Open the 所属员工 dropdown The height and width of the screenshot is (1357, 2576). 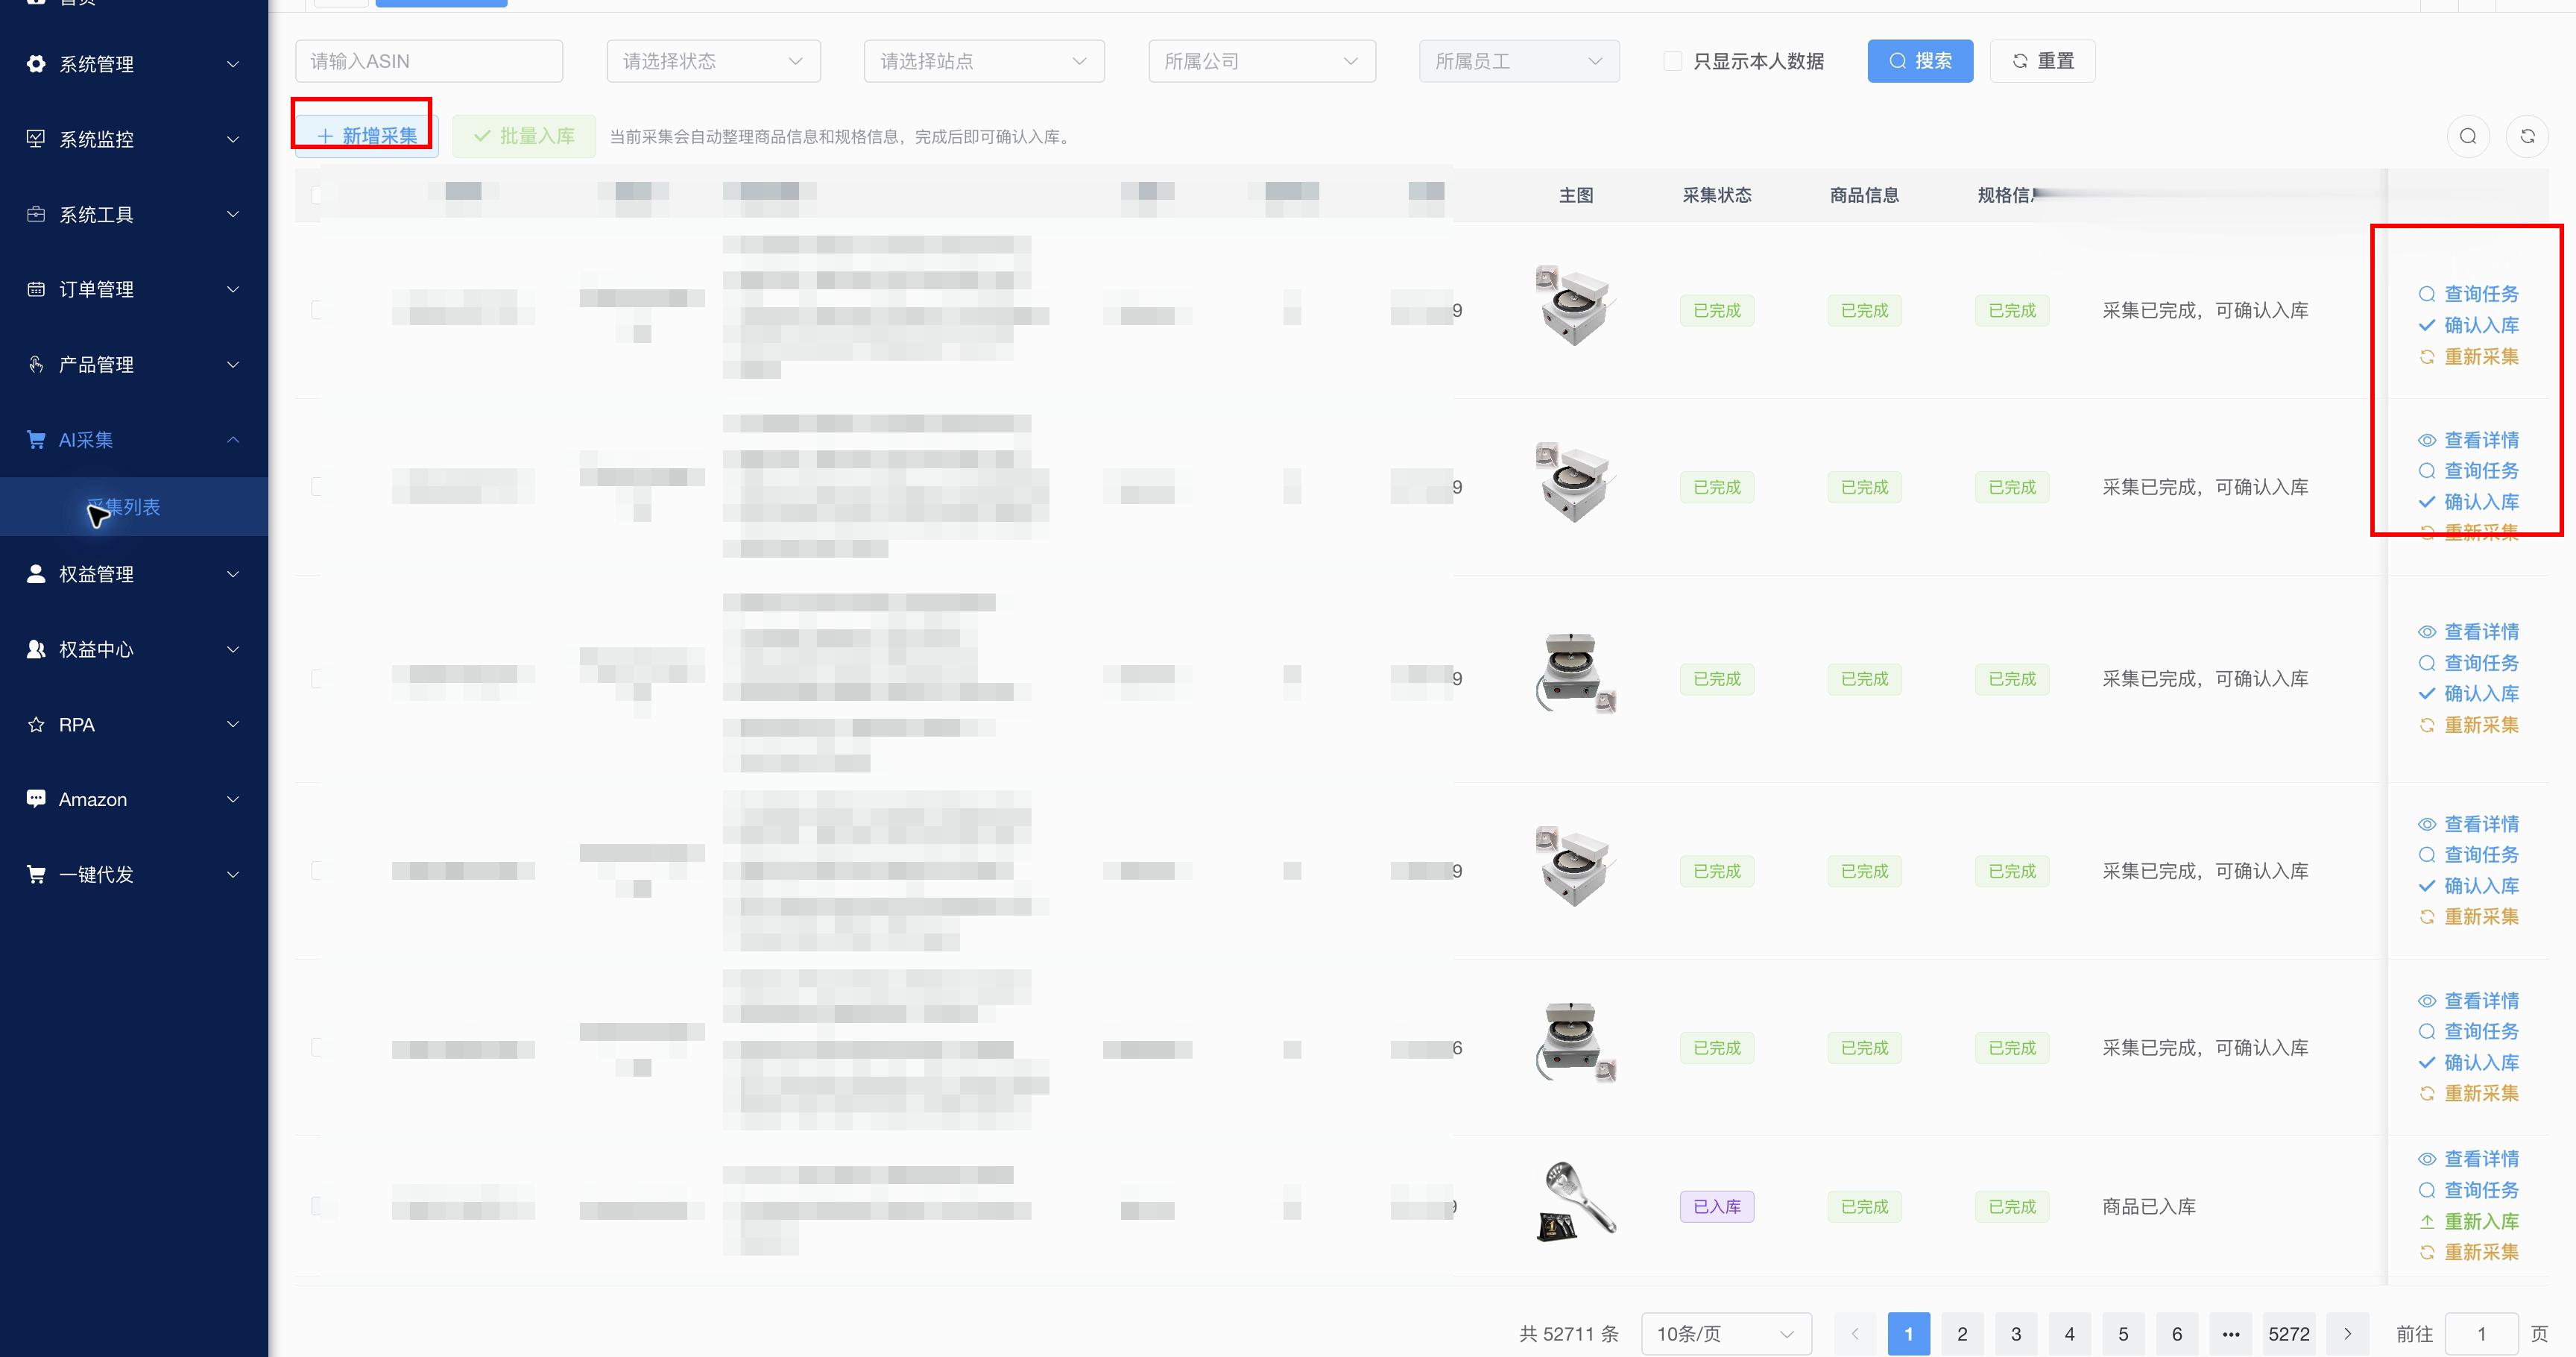point(1519,61)
